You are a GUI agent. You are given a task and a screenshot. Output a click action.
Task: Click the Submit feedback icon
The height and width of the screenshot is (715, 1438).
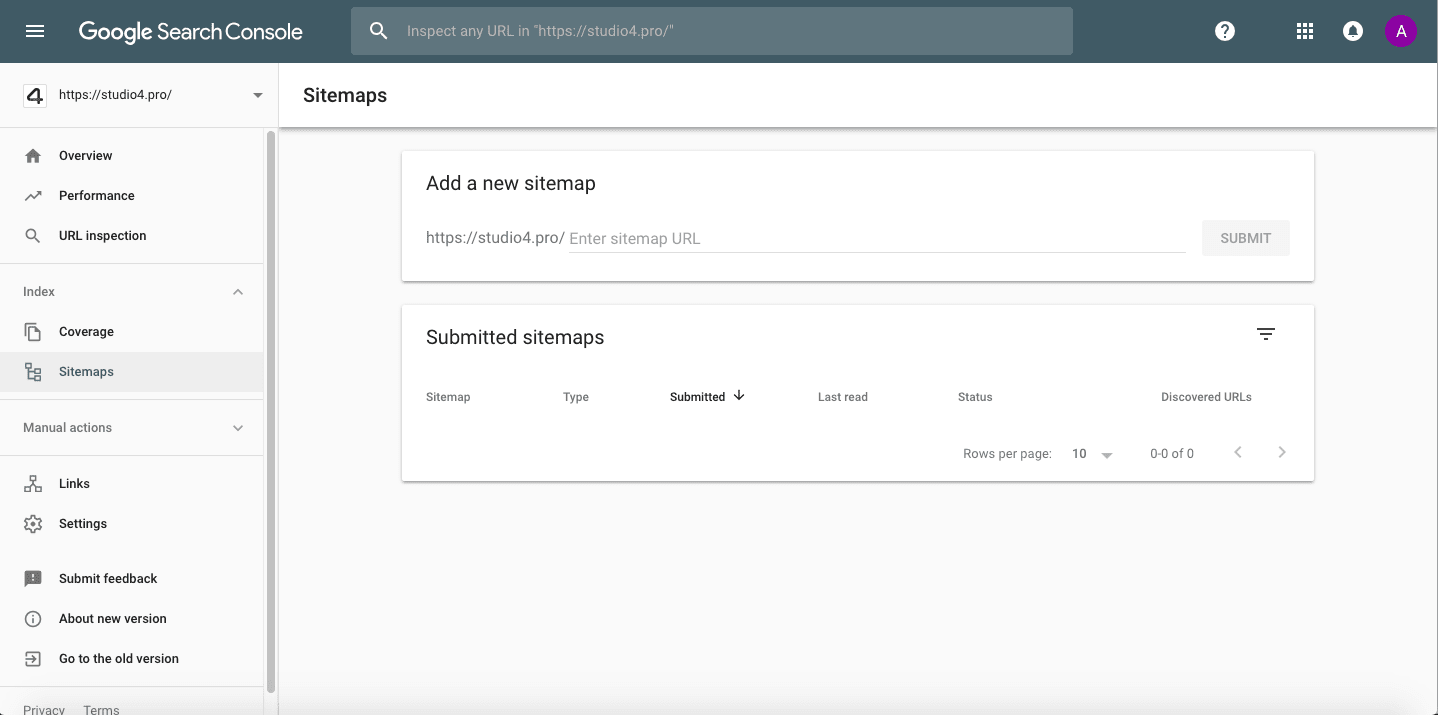[x=33, y=579]
